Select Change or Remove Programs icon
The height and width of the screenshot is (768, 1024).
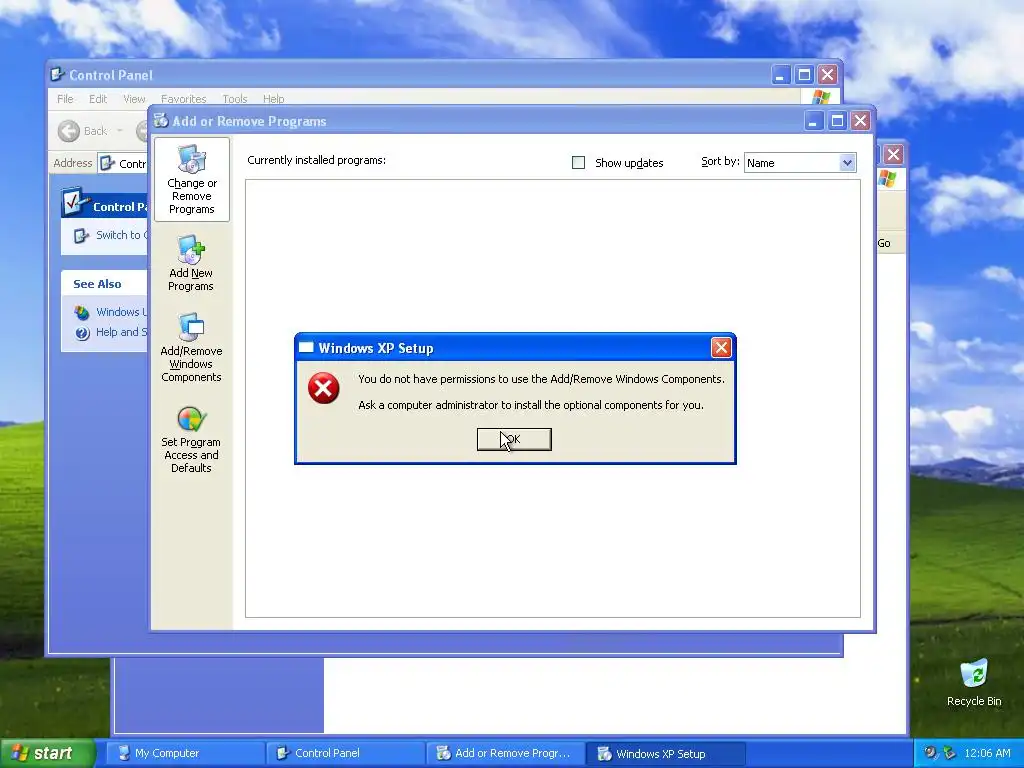point(191,180)
